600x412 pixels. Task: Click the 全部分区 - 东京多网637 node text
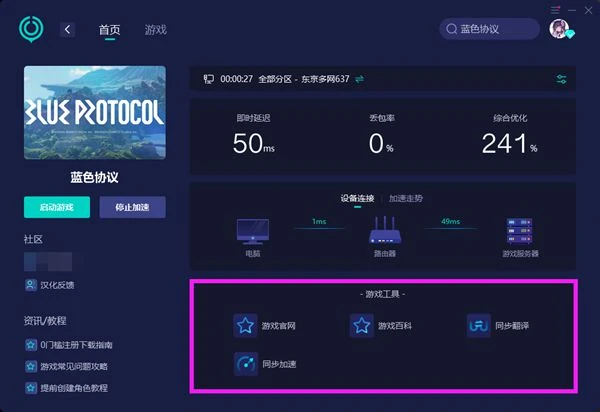[304, 79]
